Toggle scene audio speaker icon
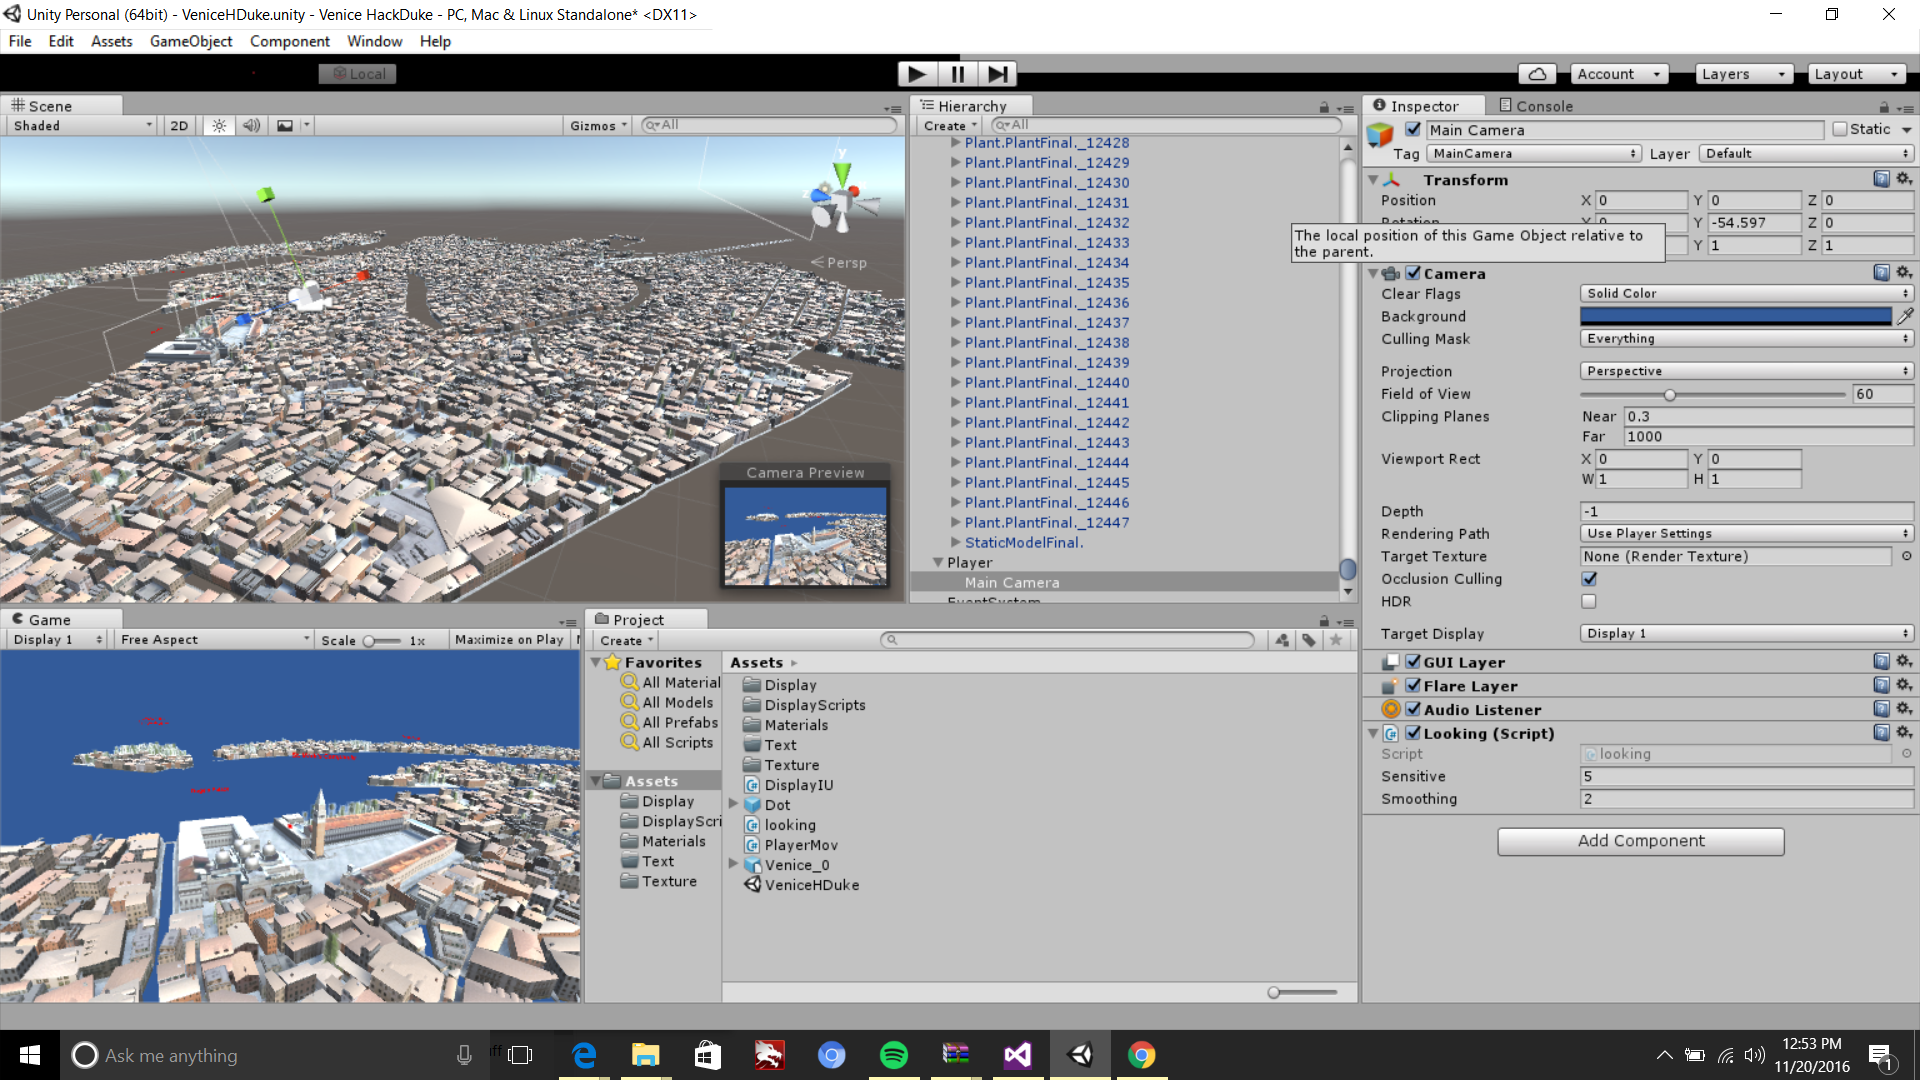The image size is (1920, 1080). pyautogui.click(x=251, y=126)
